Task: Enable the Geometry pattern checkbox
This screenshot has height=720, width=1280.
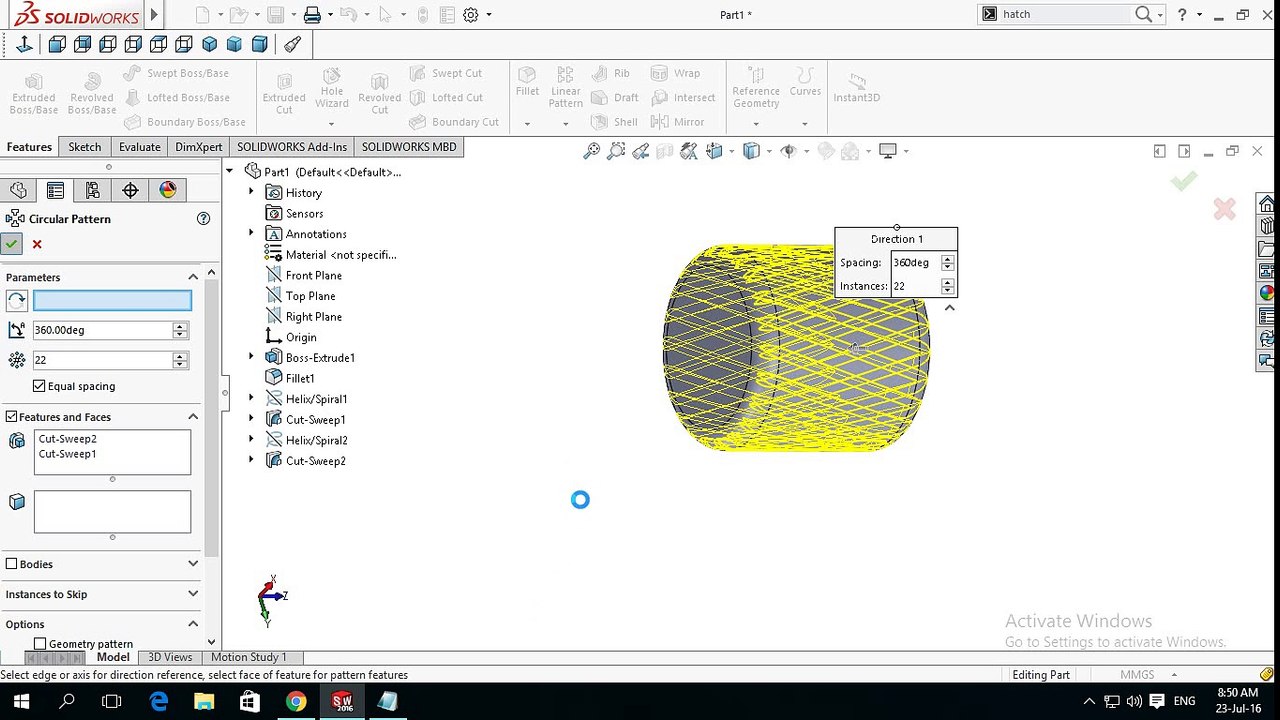Action: coord(40,644)
